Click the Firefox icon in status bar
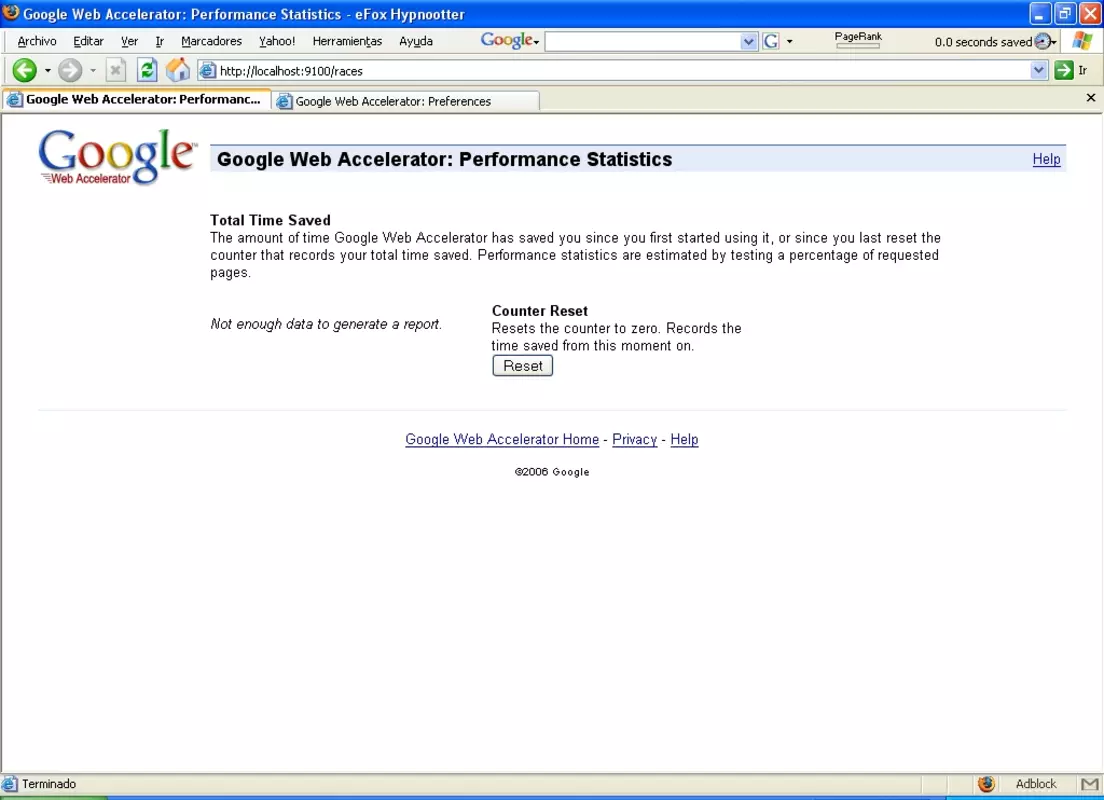 986,784
